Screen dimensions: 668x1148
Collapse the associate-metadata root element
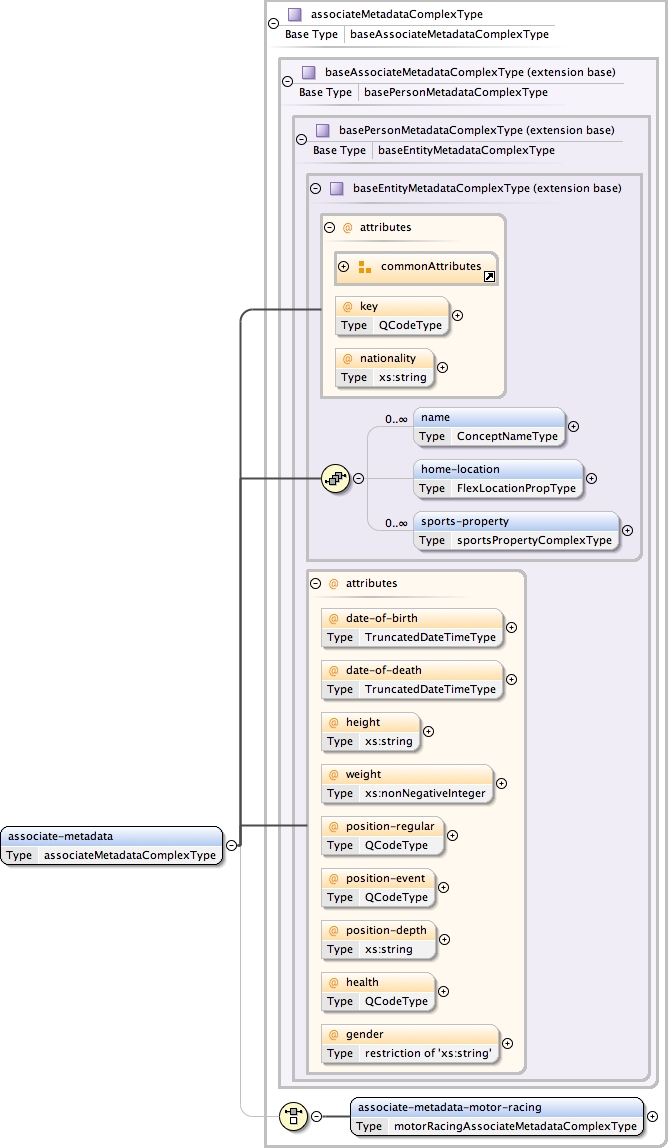coord(231,845)
